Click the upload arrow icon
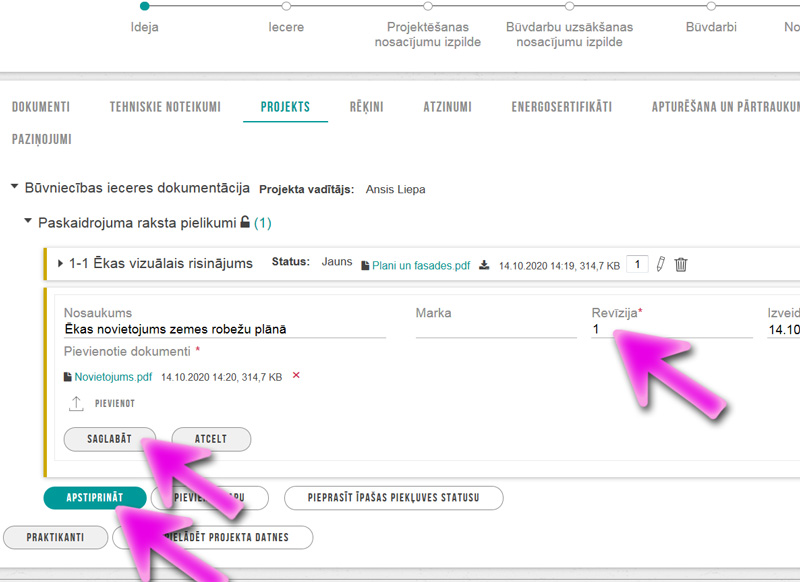This screenshot has width=800, height=582. tap(76, 403)
